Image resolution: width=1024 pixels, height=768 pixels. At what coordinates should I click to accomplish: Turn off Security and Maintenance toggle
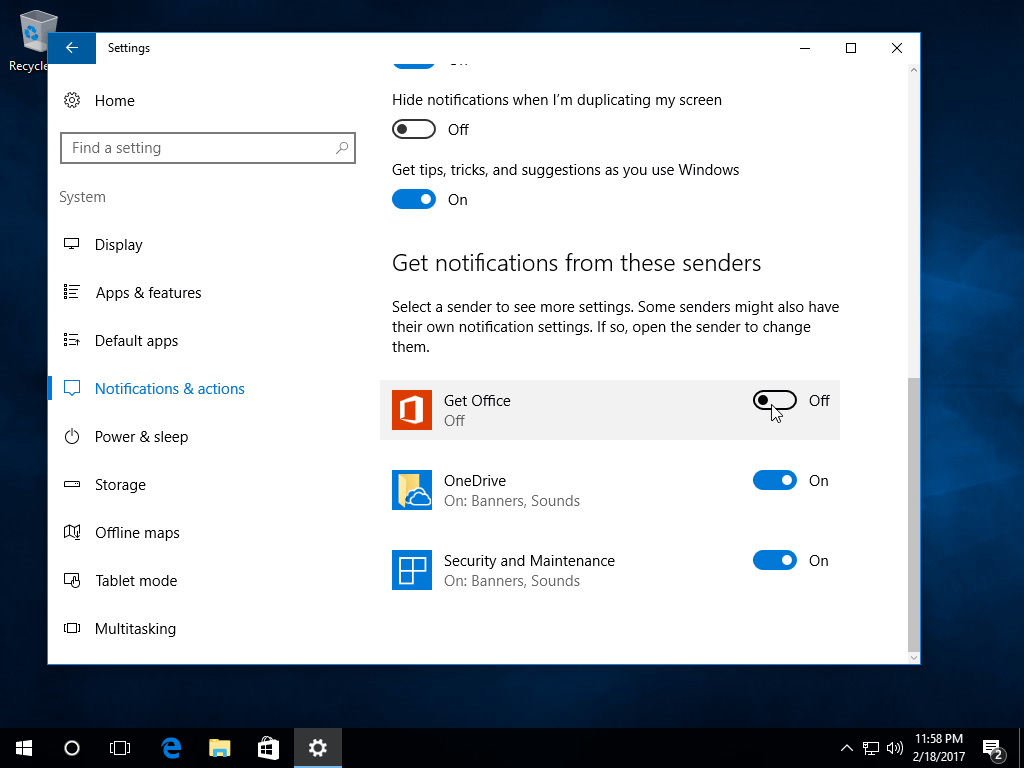(774, 561)
